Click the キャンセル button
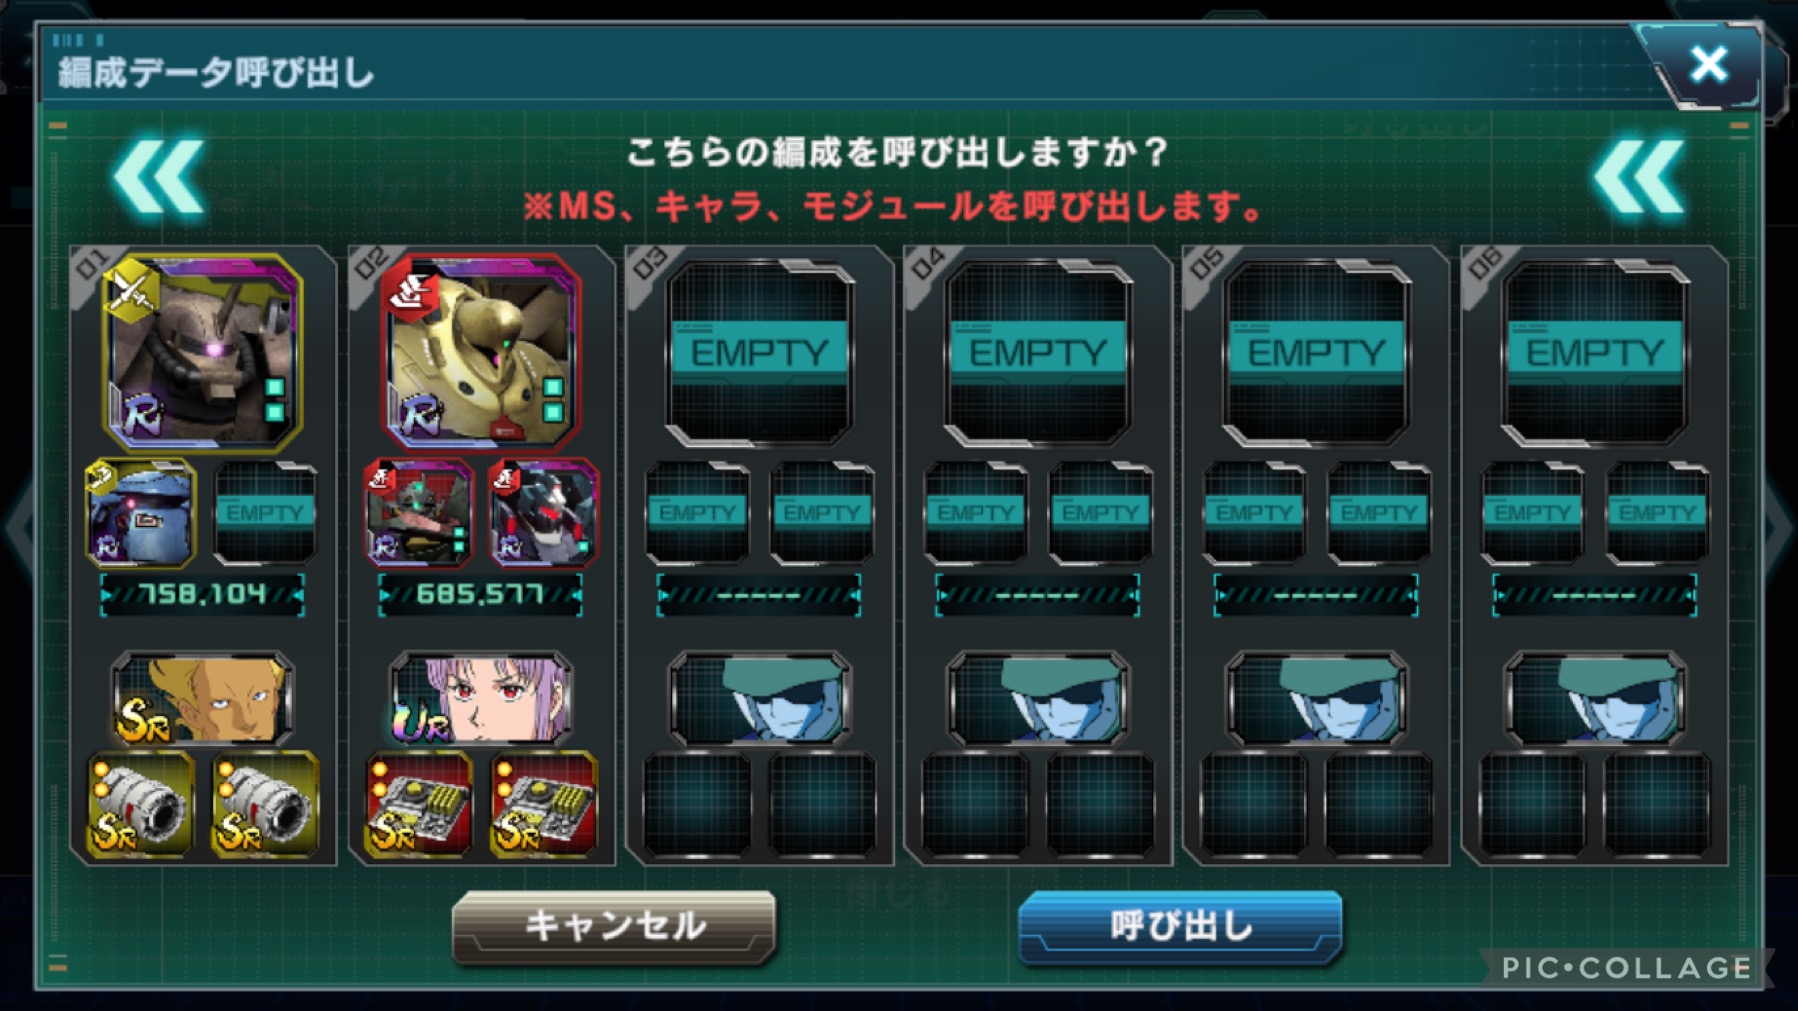 point(614,927)
